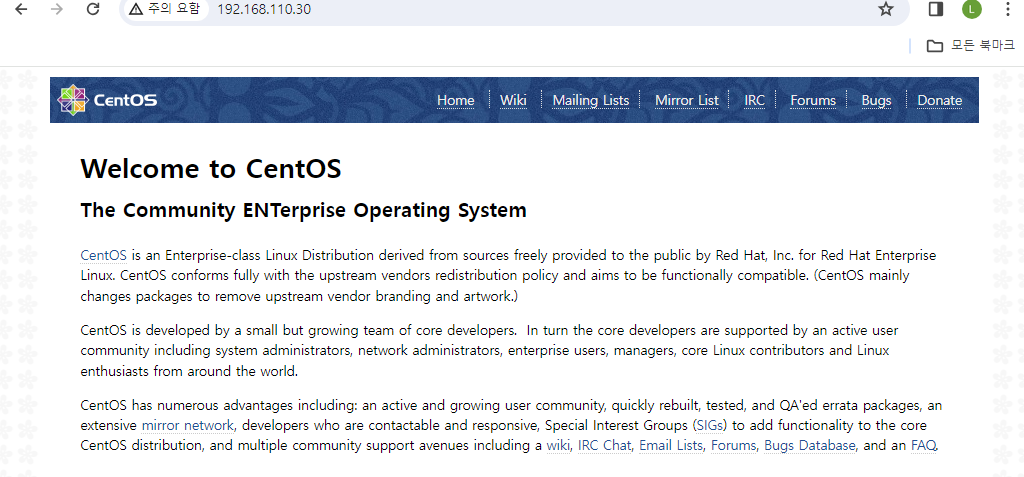The image size is (1024, 477).
Task: Go back using the browser back arrow
Action: point(22,9)
